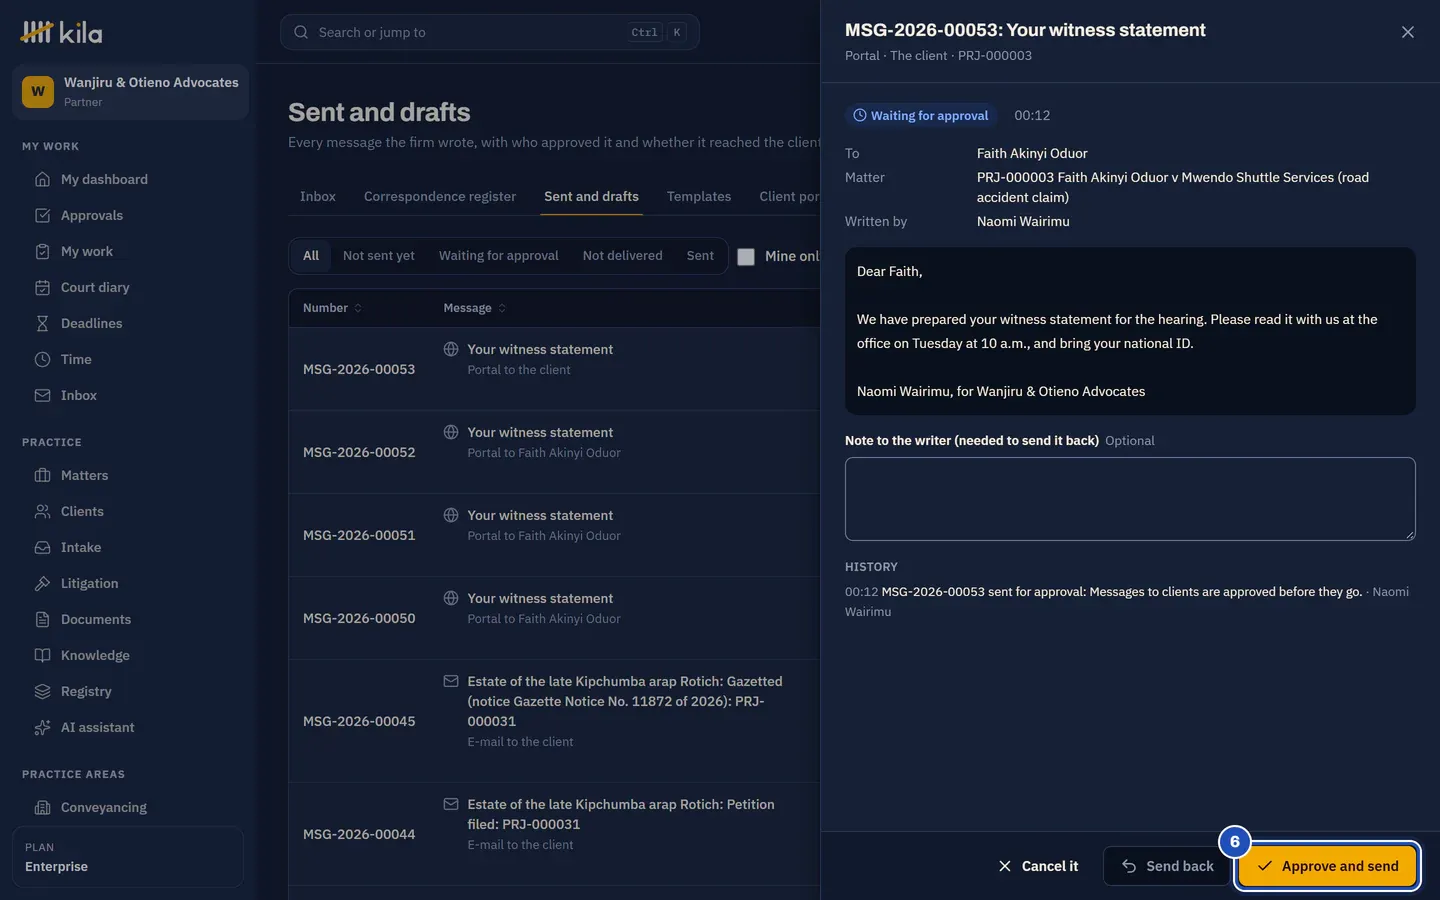
Task: Toggle the Mine only checkbox
Action: coord(746,256)
